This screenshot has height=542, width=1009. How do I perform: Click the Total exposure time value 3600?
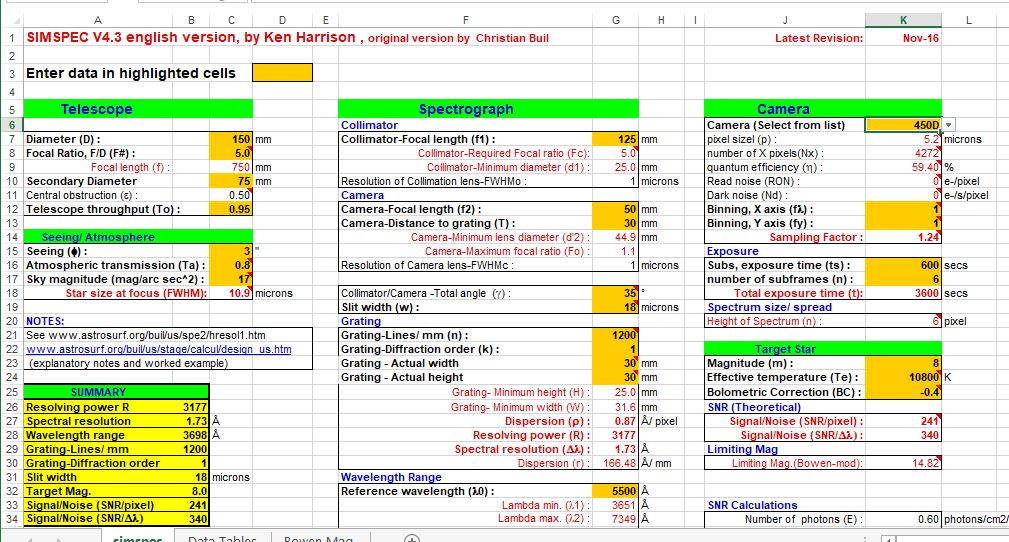coord(903,293)
